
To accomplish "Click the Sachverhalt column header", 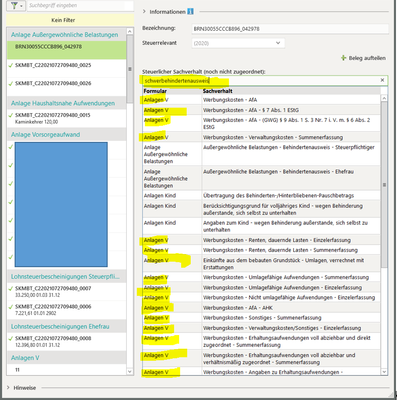I will [x=291, y=91].
